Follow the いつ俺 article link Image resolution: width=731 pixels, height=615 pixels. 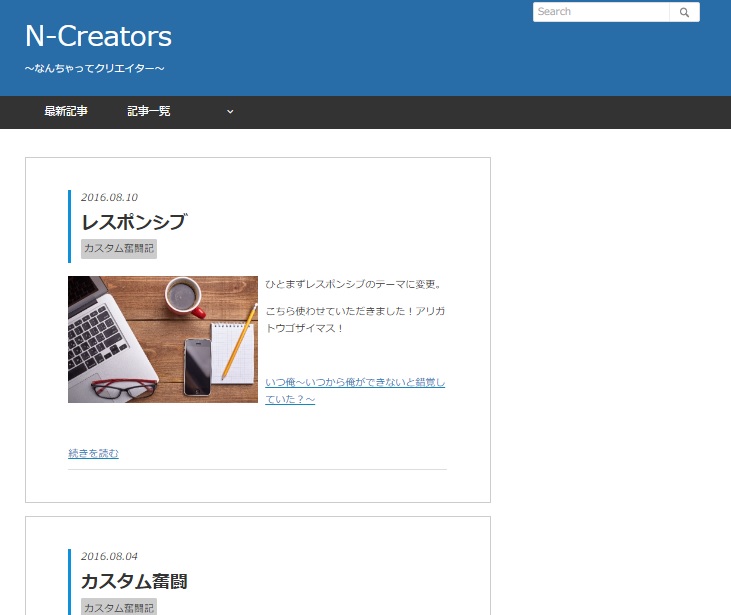(355, 391)
